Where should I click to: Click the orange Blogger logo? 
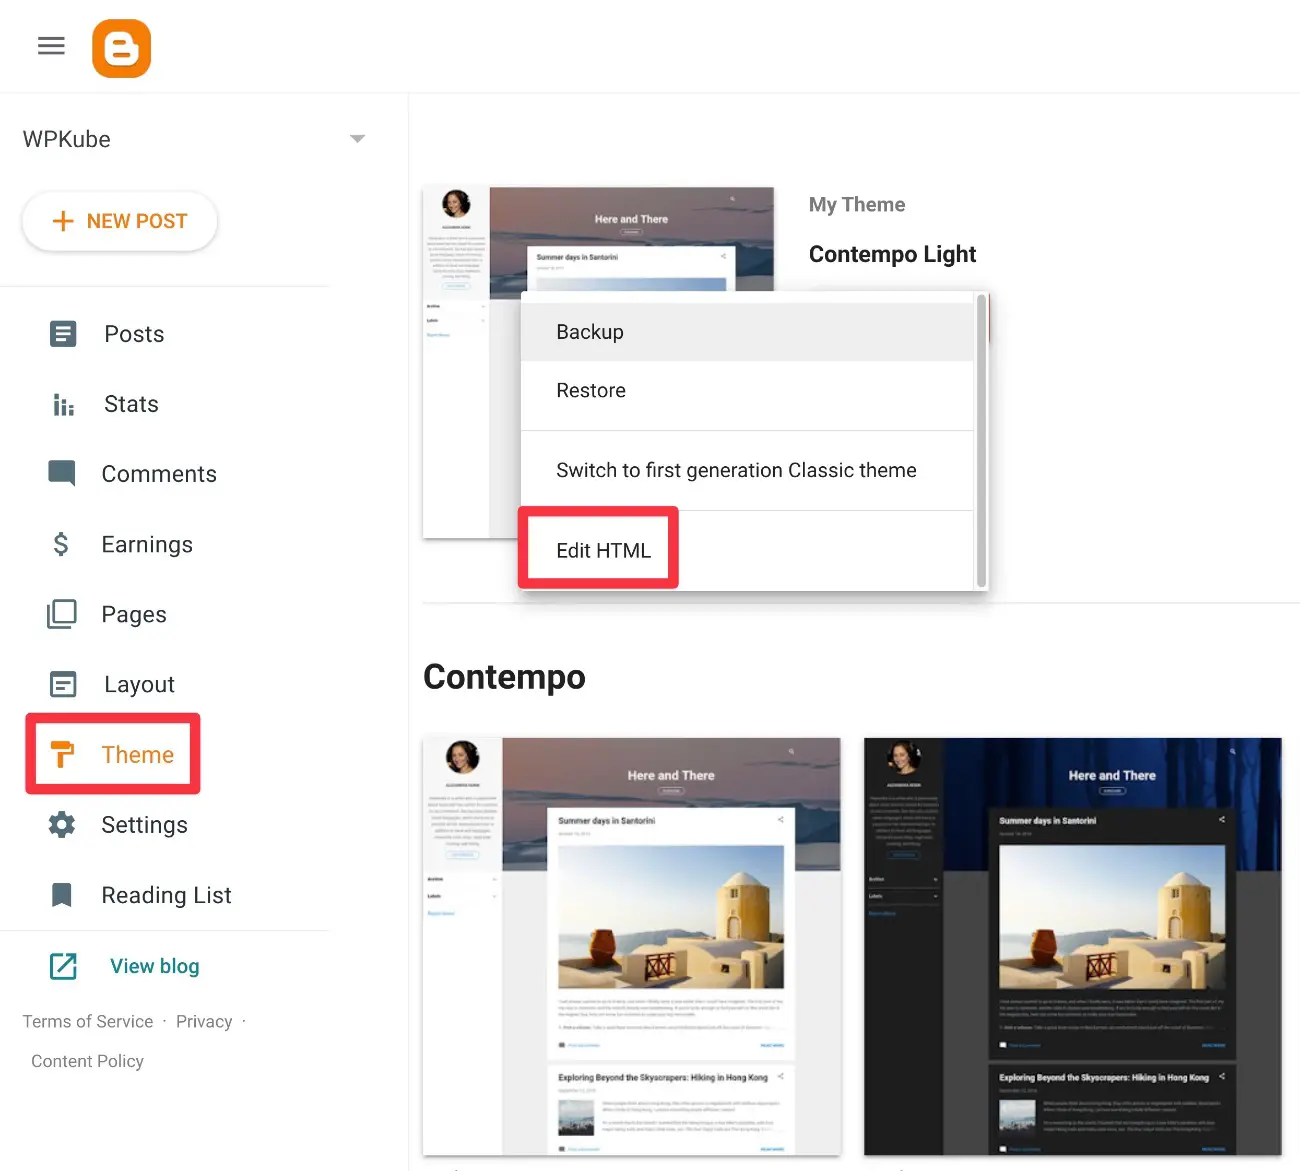pyautogui.click(x=122, y=48)
